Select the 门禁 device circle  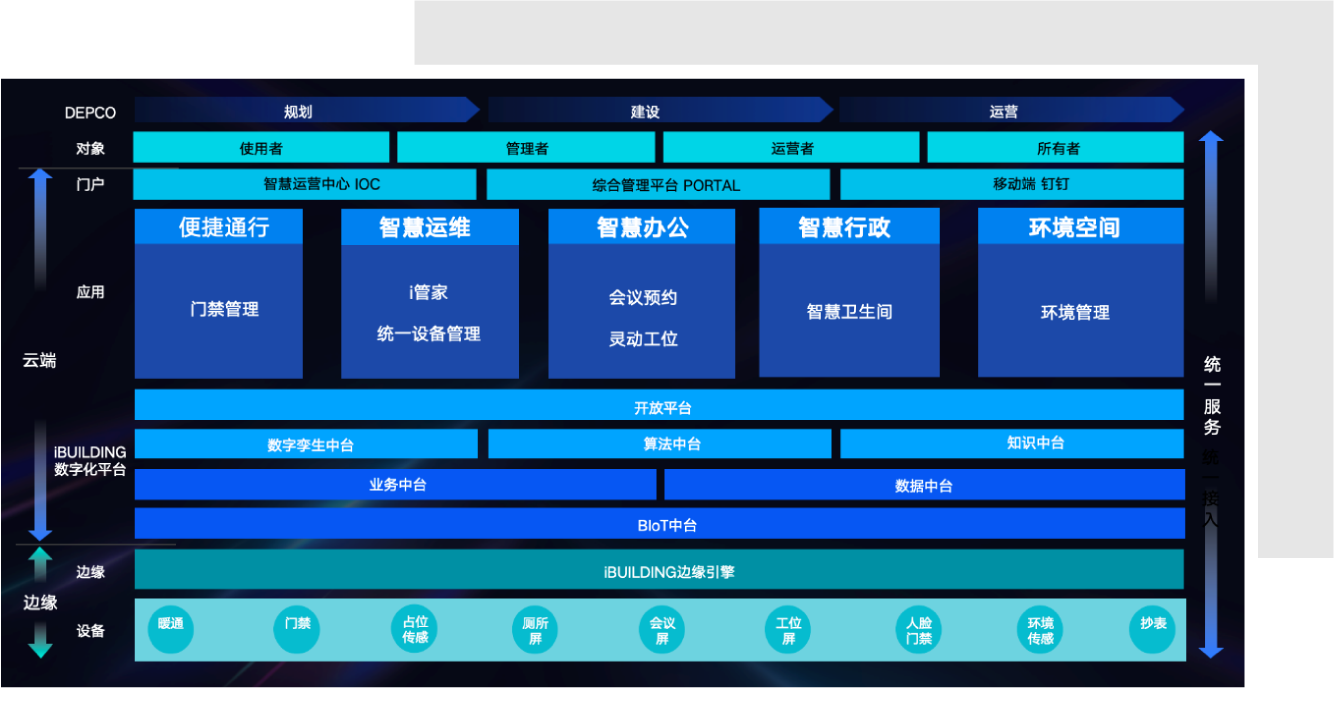coord(297,629)
